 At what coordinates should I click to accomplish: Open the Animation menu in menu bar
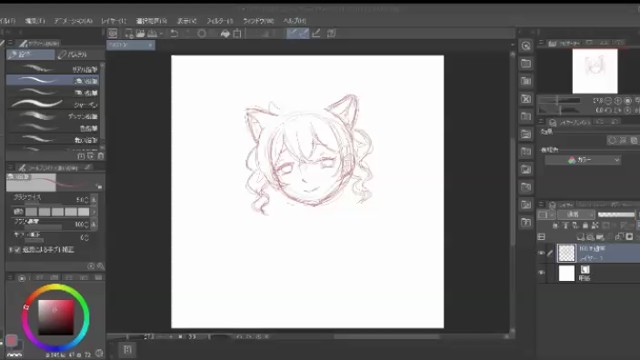tap(73, 21)
